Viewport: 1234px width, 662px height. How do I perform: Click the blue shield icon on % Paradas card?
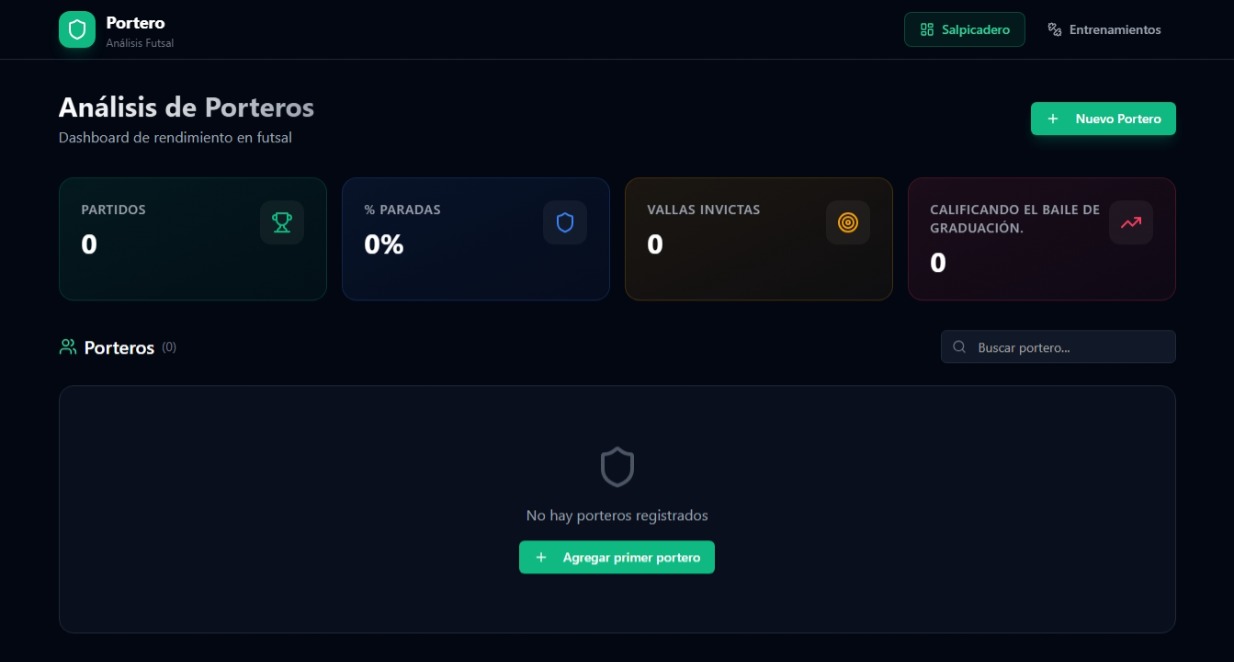(x=565, y=222)
